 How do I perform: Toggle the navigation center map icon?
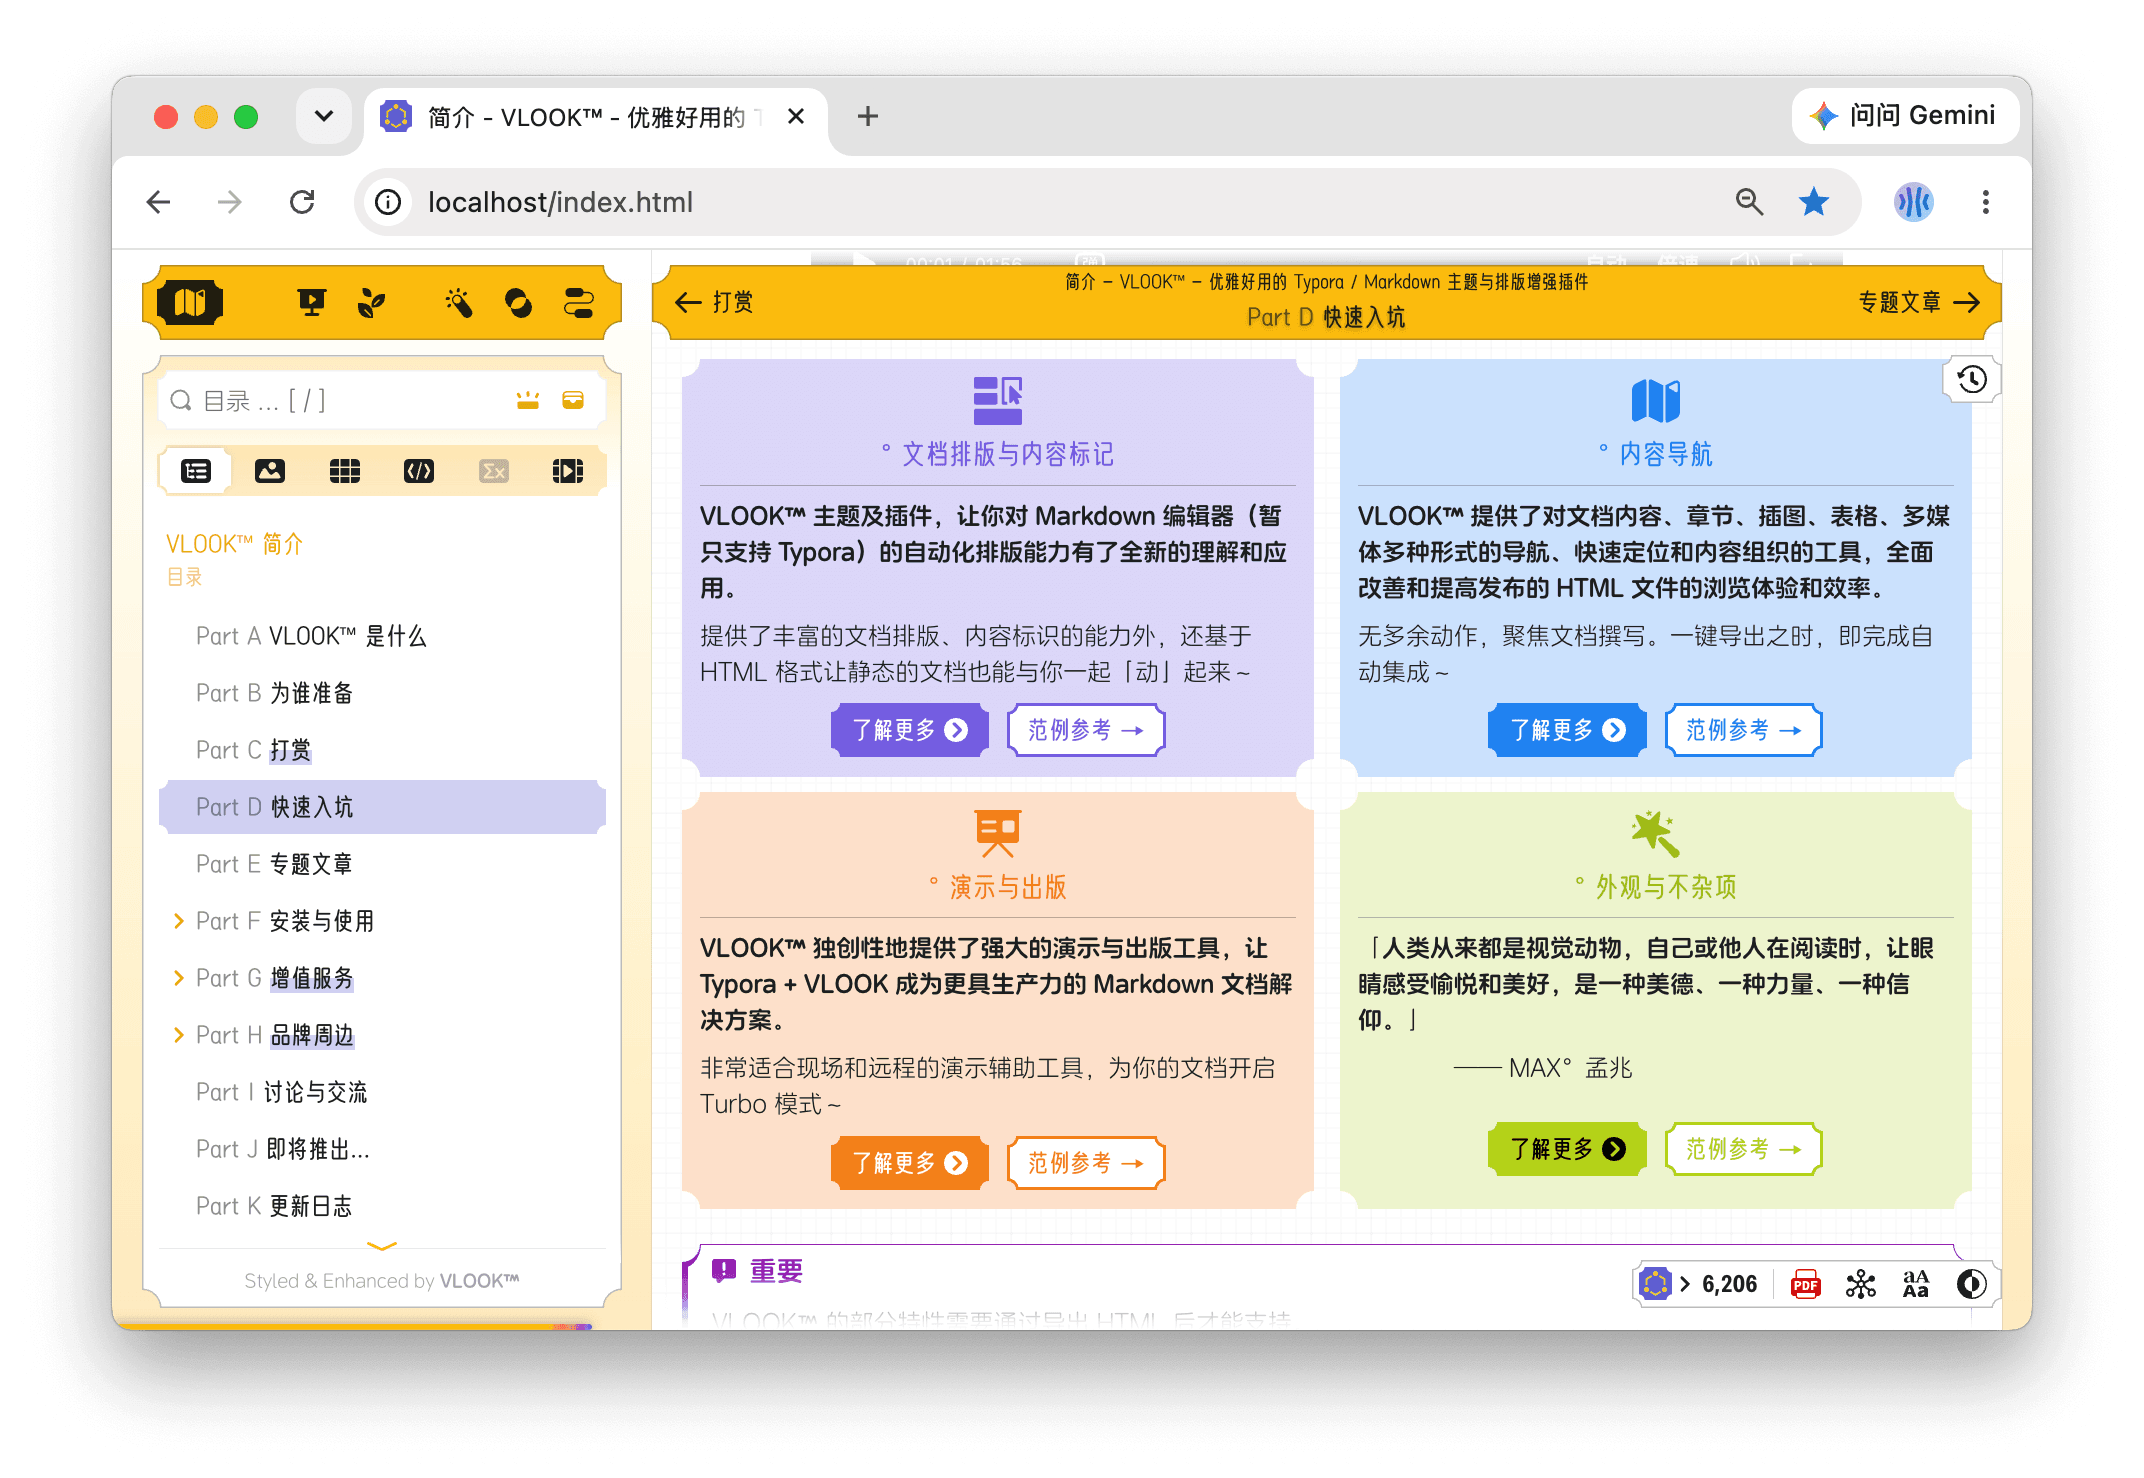[x=189, y=302]
